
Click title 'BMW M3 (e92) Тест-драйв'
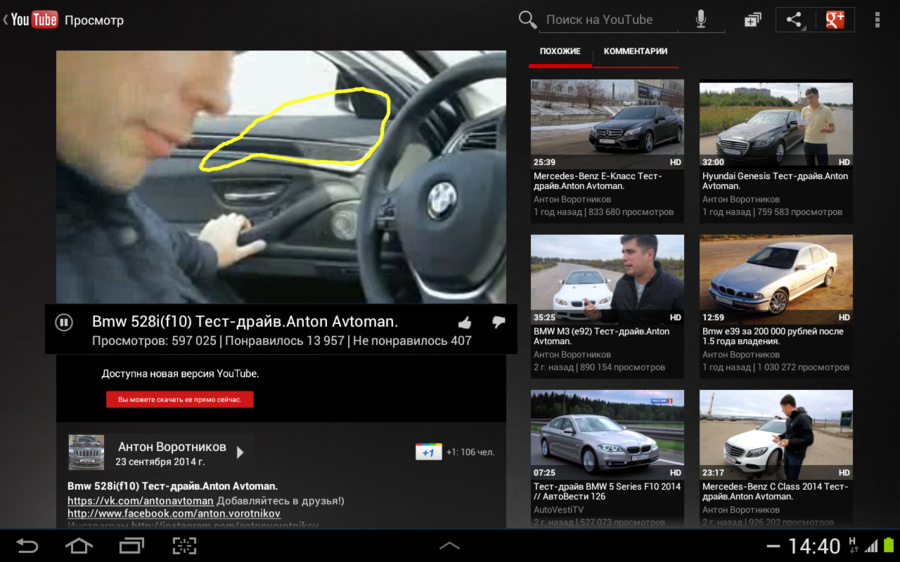(x=601, y=336)
